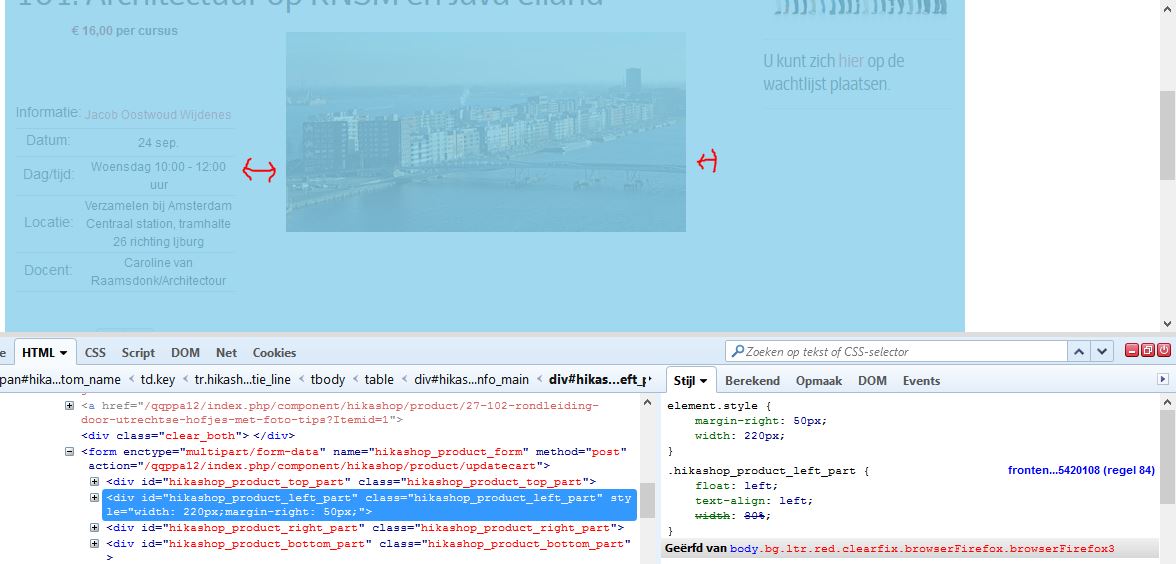Click the struck-through width 80% rule
The height and width of the screenshot is (564, 1176).
click(x=733, y=515)
